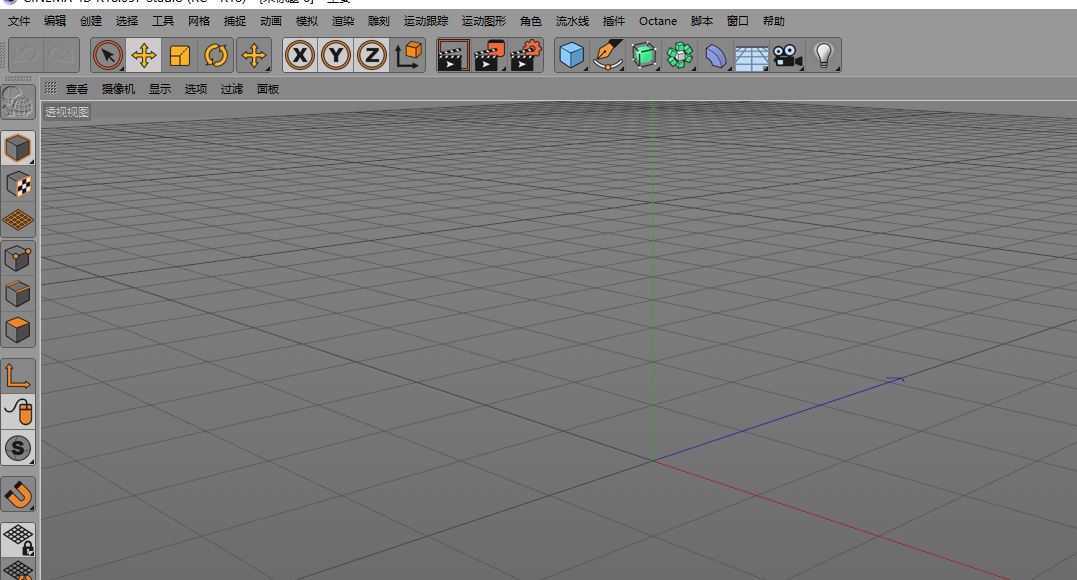This screenshot has height=580, width=1077.
Task: Toggle Tweak mode mouse icon
Action: coord(18,412)
